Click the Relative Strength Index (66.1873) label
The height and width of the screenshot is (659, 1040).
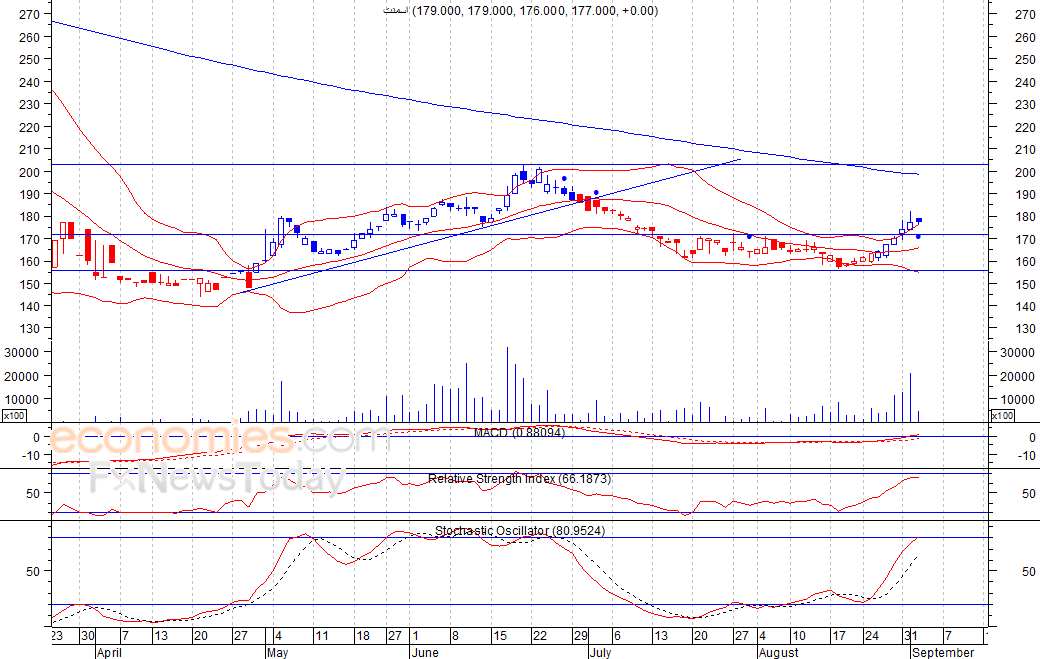click(519, 479)
